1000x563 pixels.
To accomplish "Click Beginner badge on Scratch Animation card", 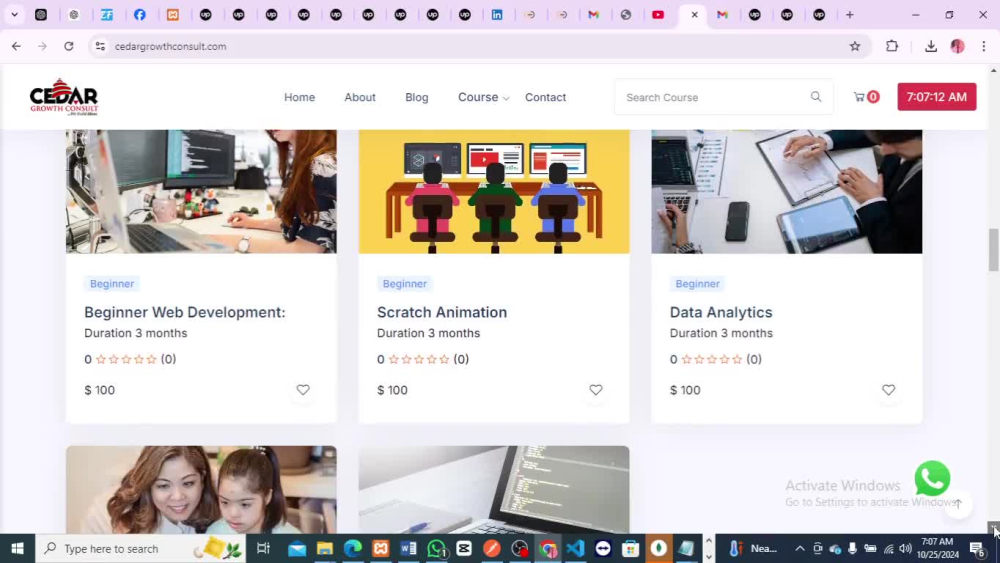I will coord(404,284).
